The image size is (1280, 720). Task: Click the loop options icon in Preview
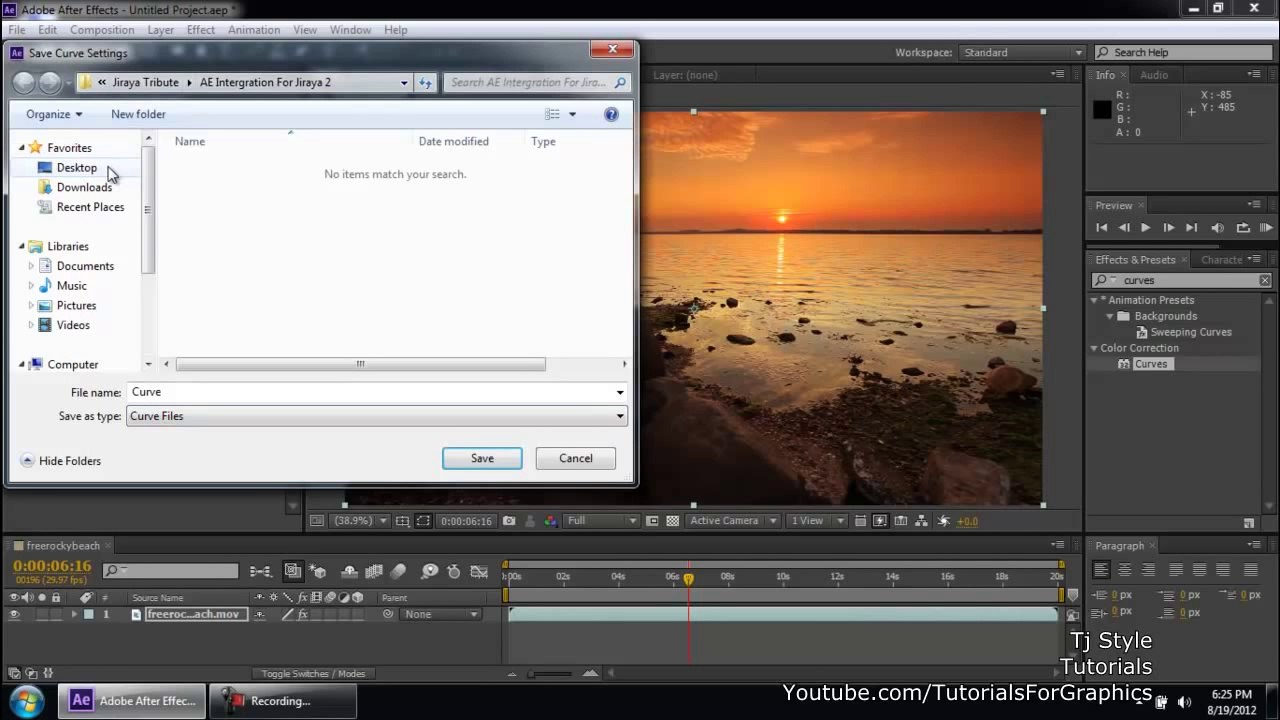pos(1243,228)
